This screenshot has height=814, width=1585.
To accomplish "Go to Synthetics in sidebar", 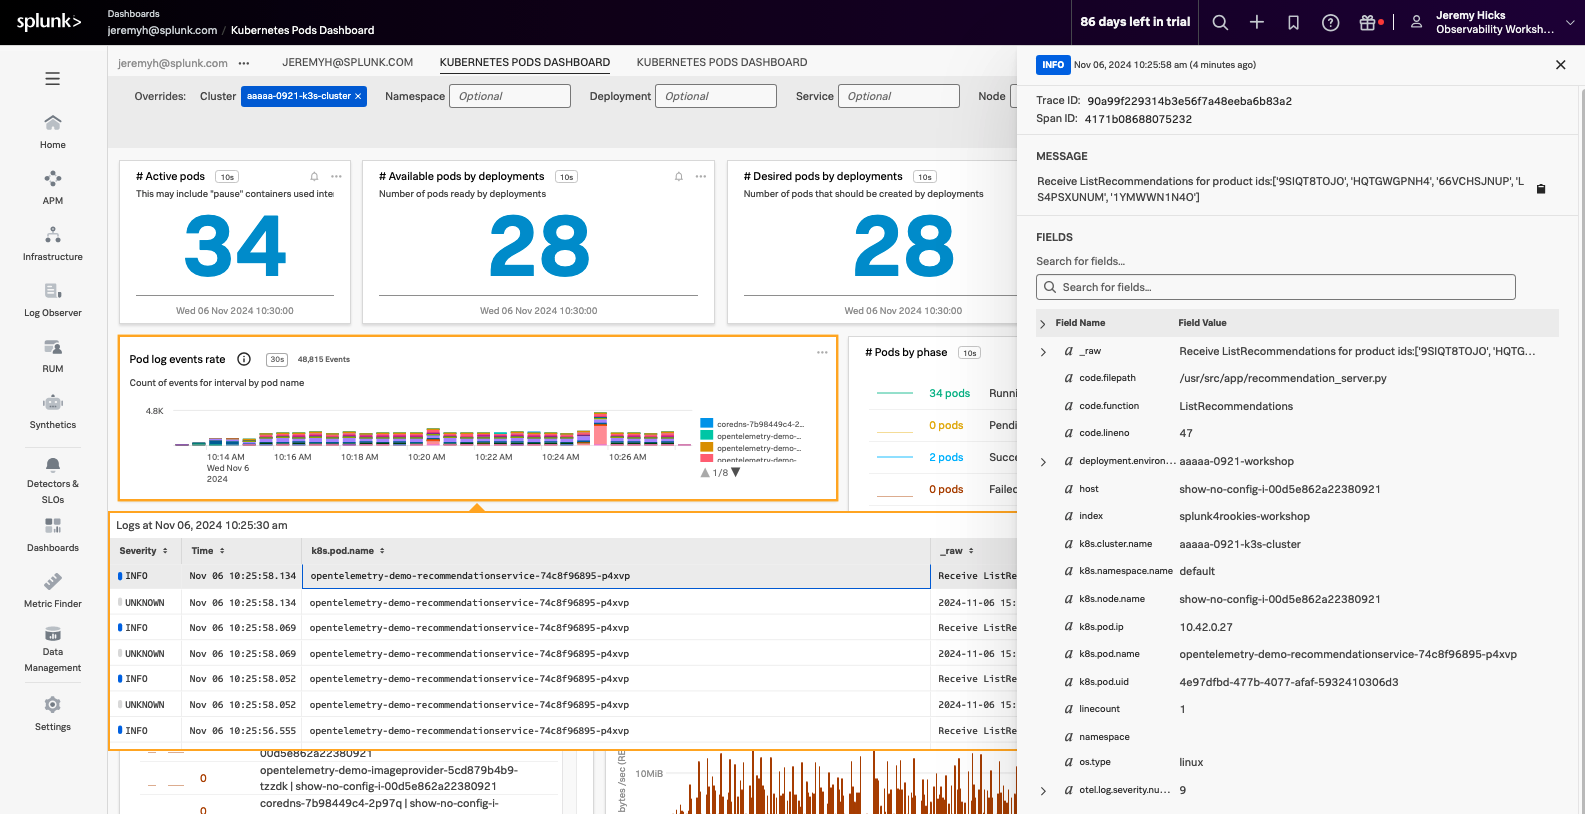I will (x=52, y=411).
